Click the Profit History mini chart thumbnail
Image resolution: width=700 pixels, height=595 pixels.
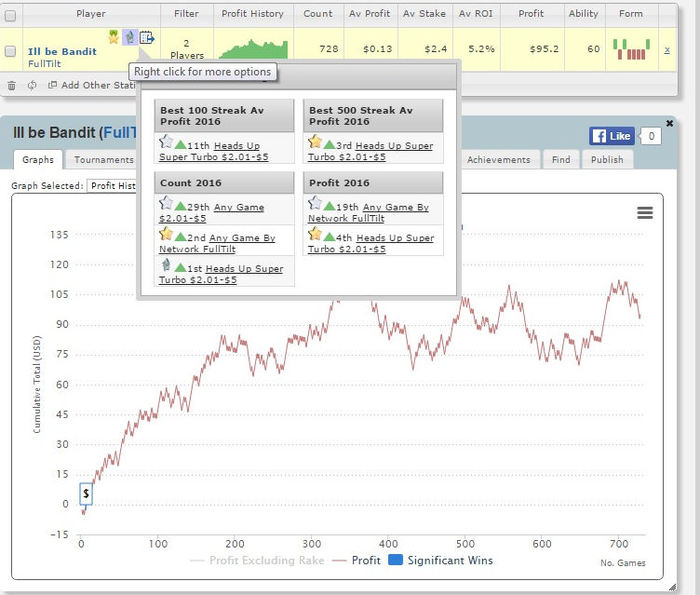coord(253,49)
